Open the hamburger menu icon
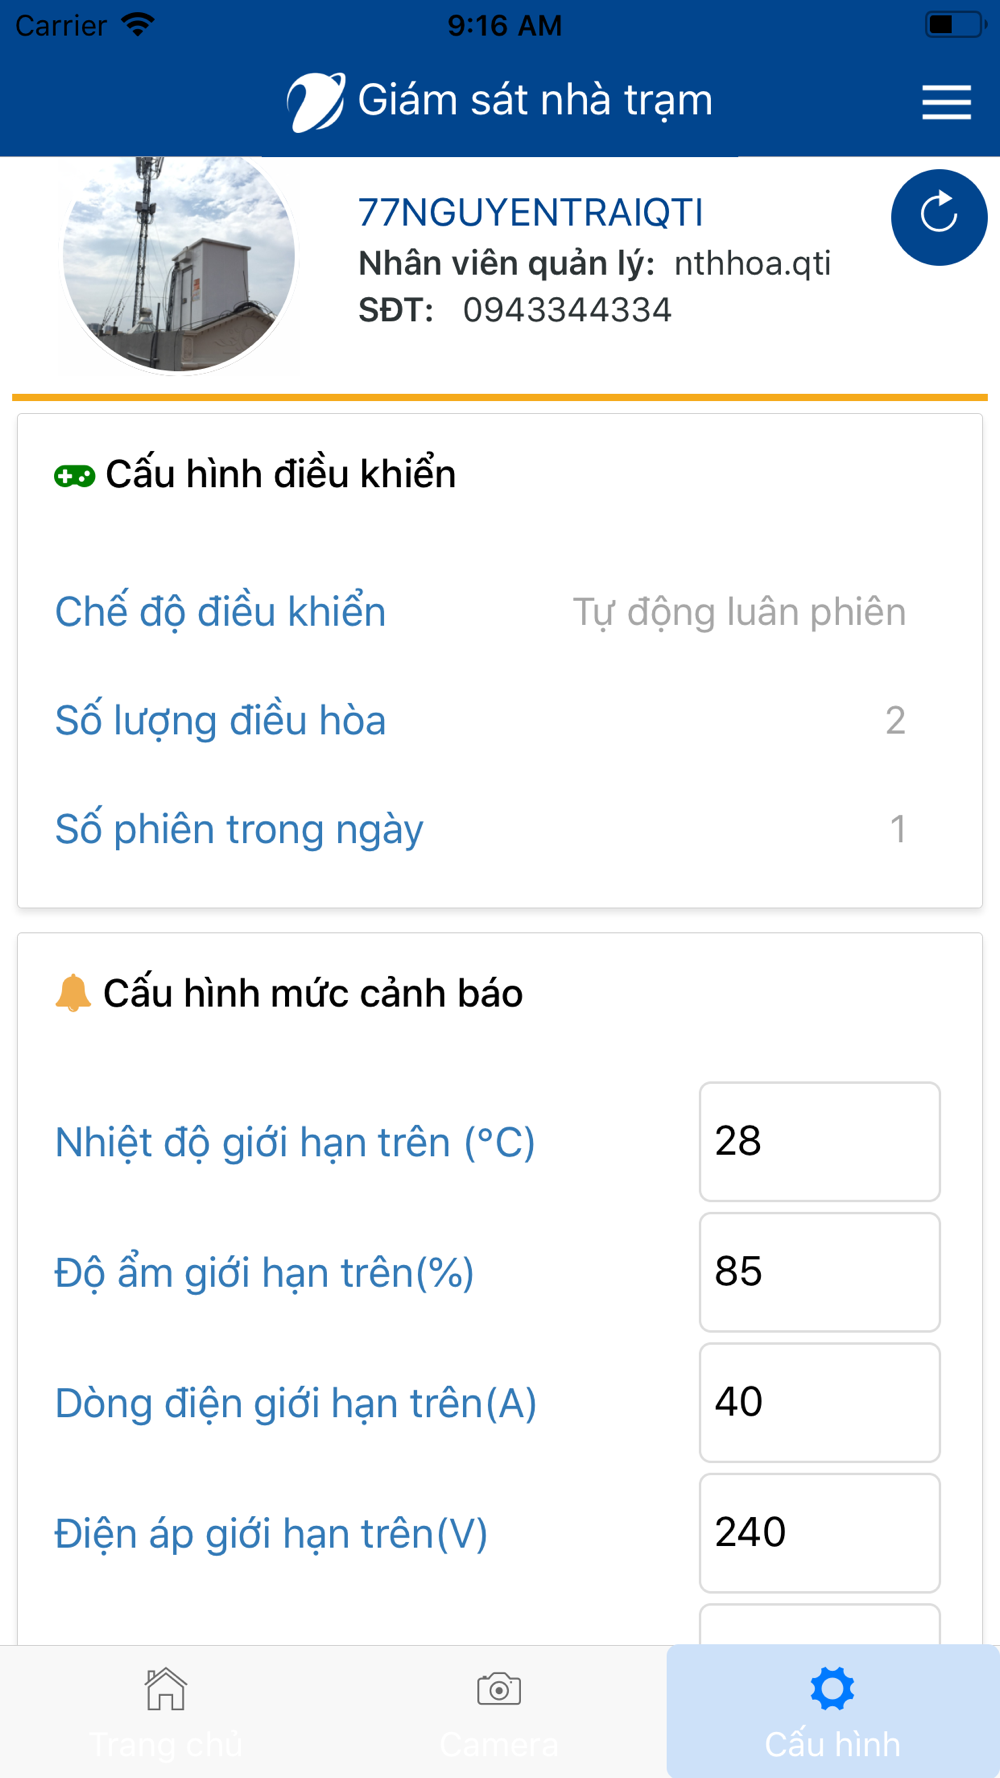 pos(946,102)
